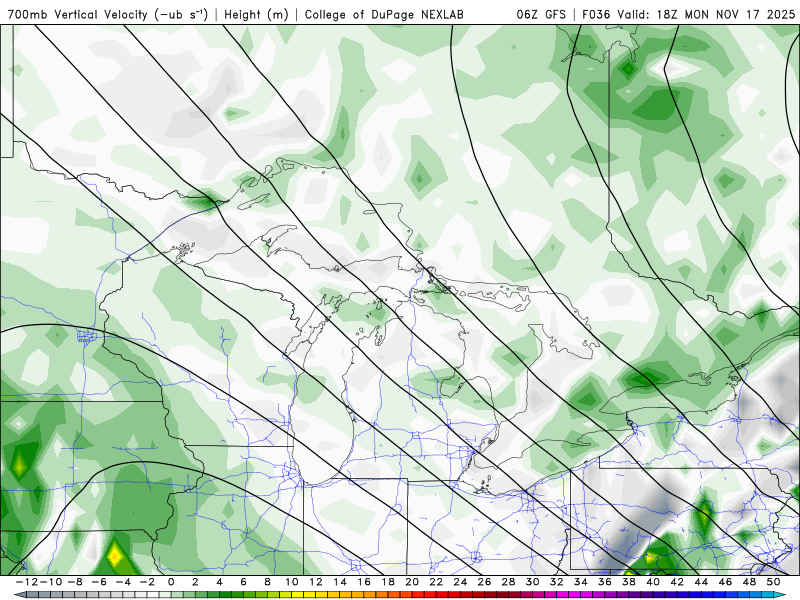Image resolution: width=800 pixels, height=600 pixels.
Task: Click the '28' color scale label
Action: [509, 582]
